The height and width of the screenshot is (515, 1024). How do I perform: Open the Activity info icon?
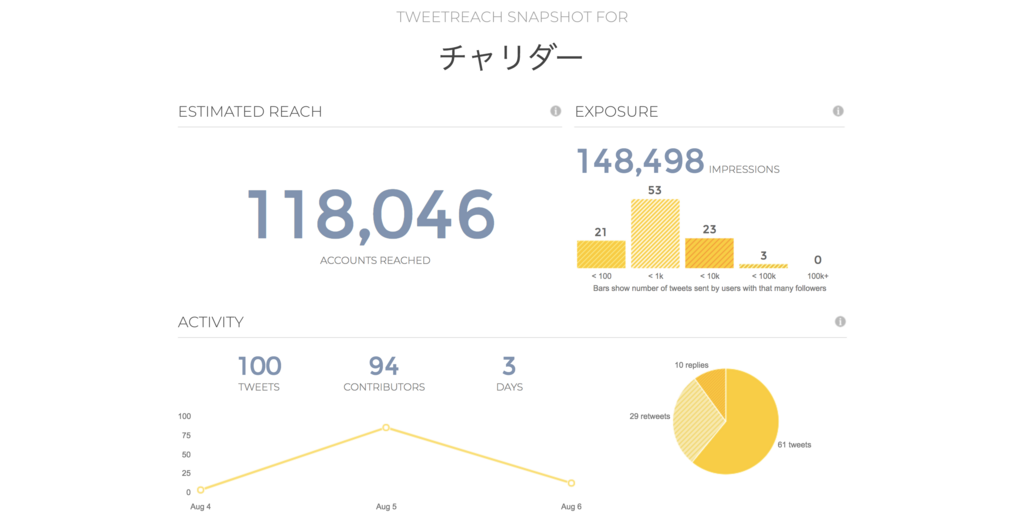tap(840, 321)
